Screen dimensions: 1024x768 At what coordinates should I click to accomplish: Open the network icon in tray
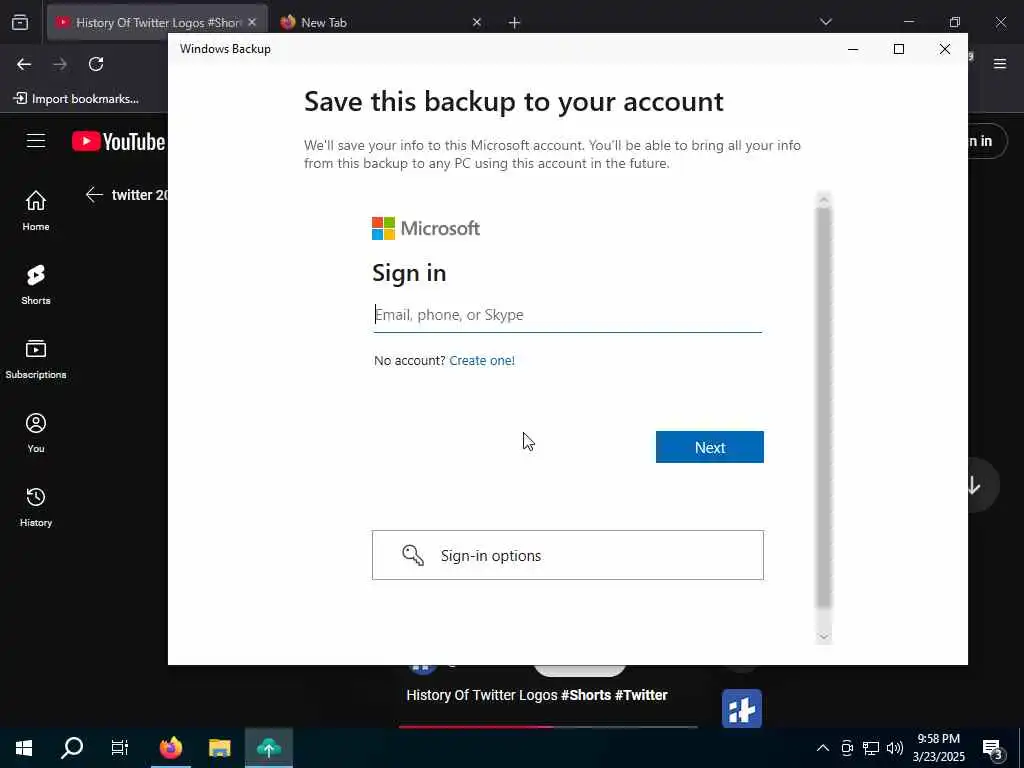coord(871,748)
